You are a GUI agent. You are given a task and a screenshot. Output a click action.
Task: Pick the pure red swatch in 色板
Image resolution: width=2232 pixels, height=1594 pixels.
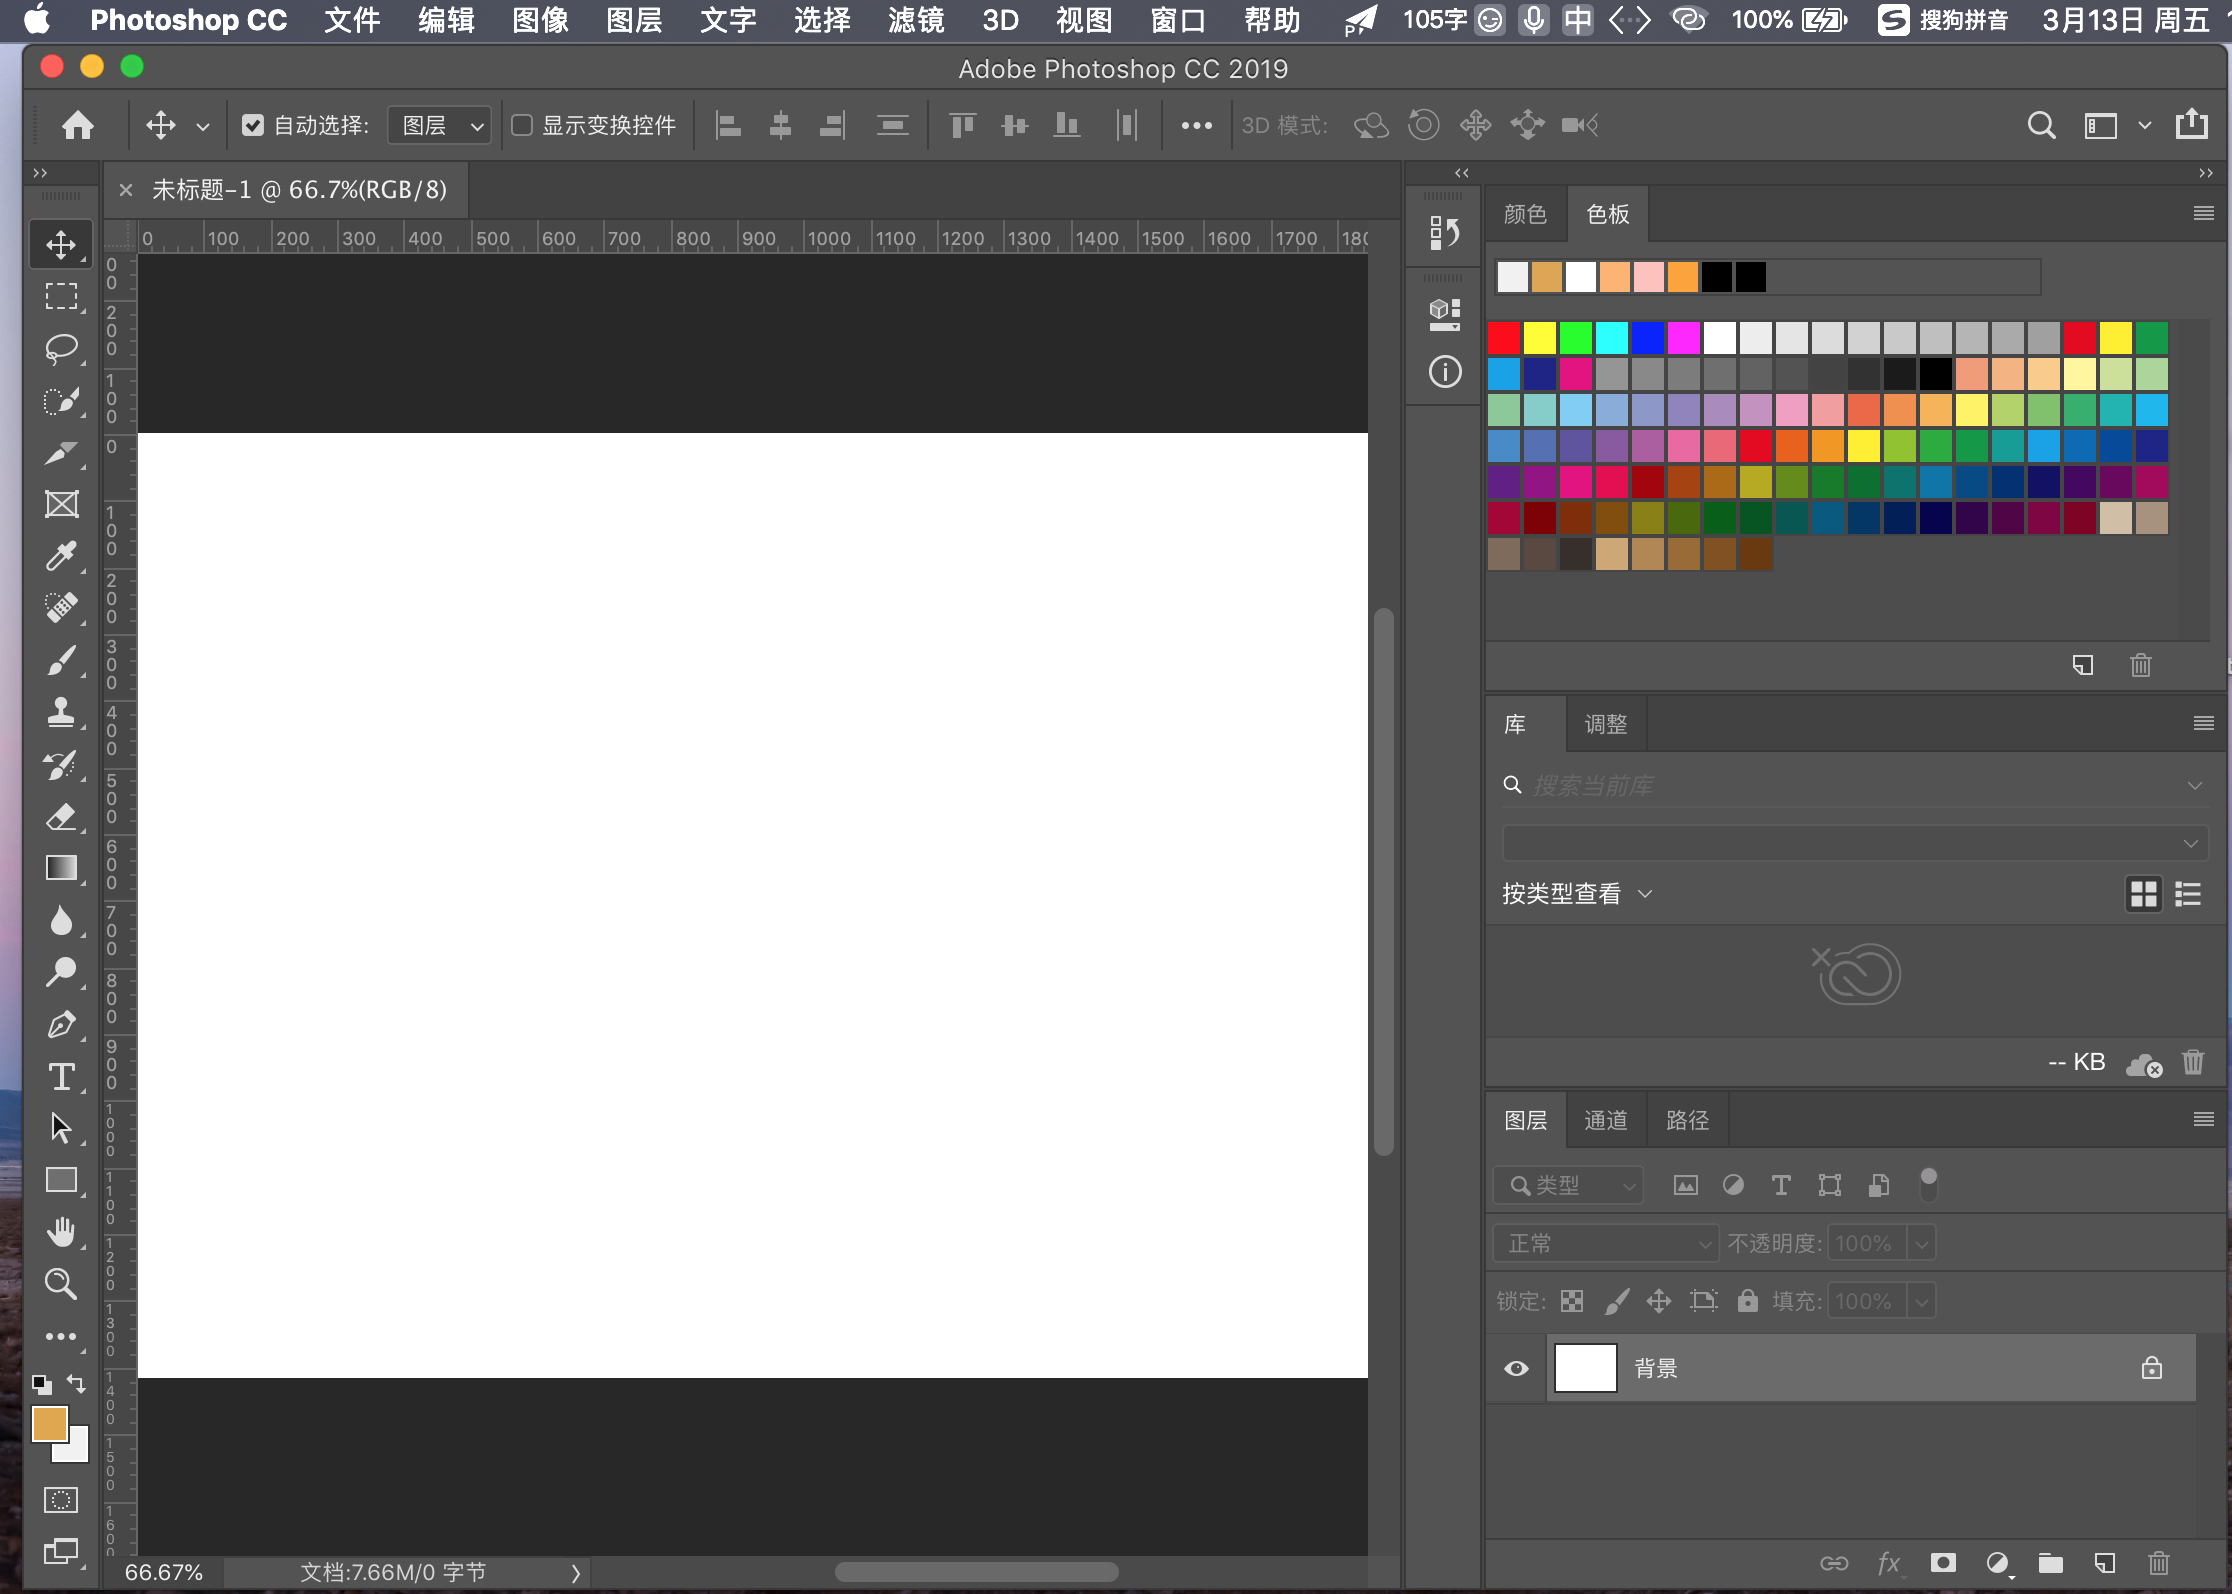coord(1504,338)
